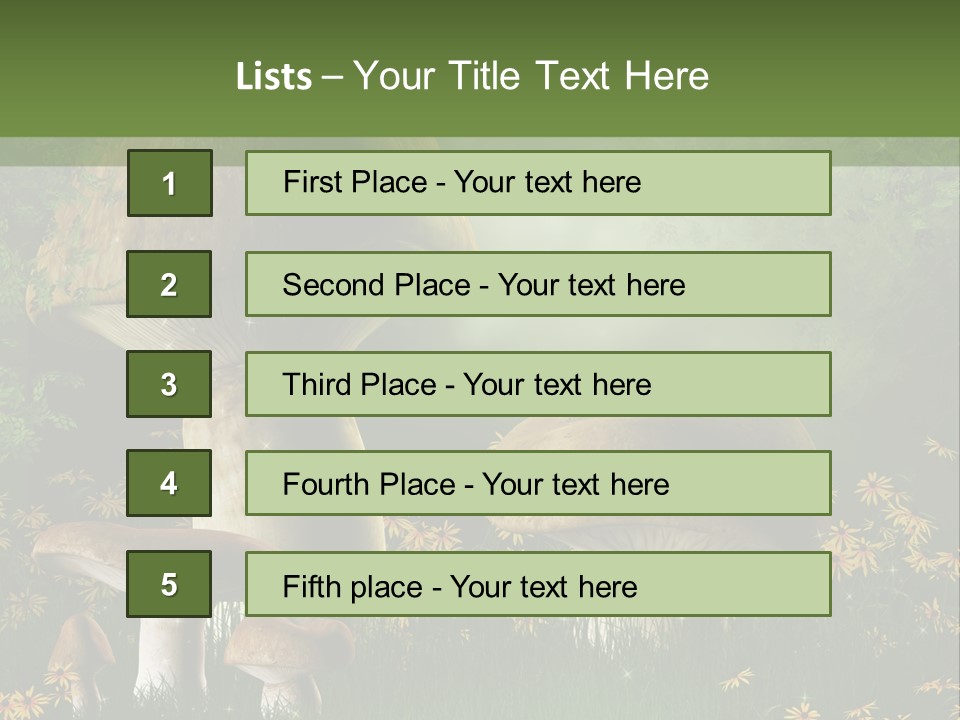Click the number 1 box

(x=169, y=183)
